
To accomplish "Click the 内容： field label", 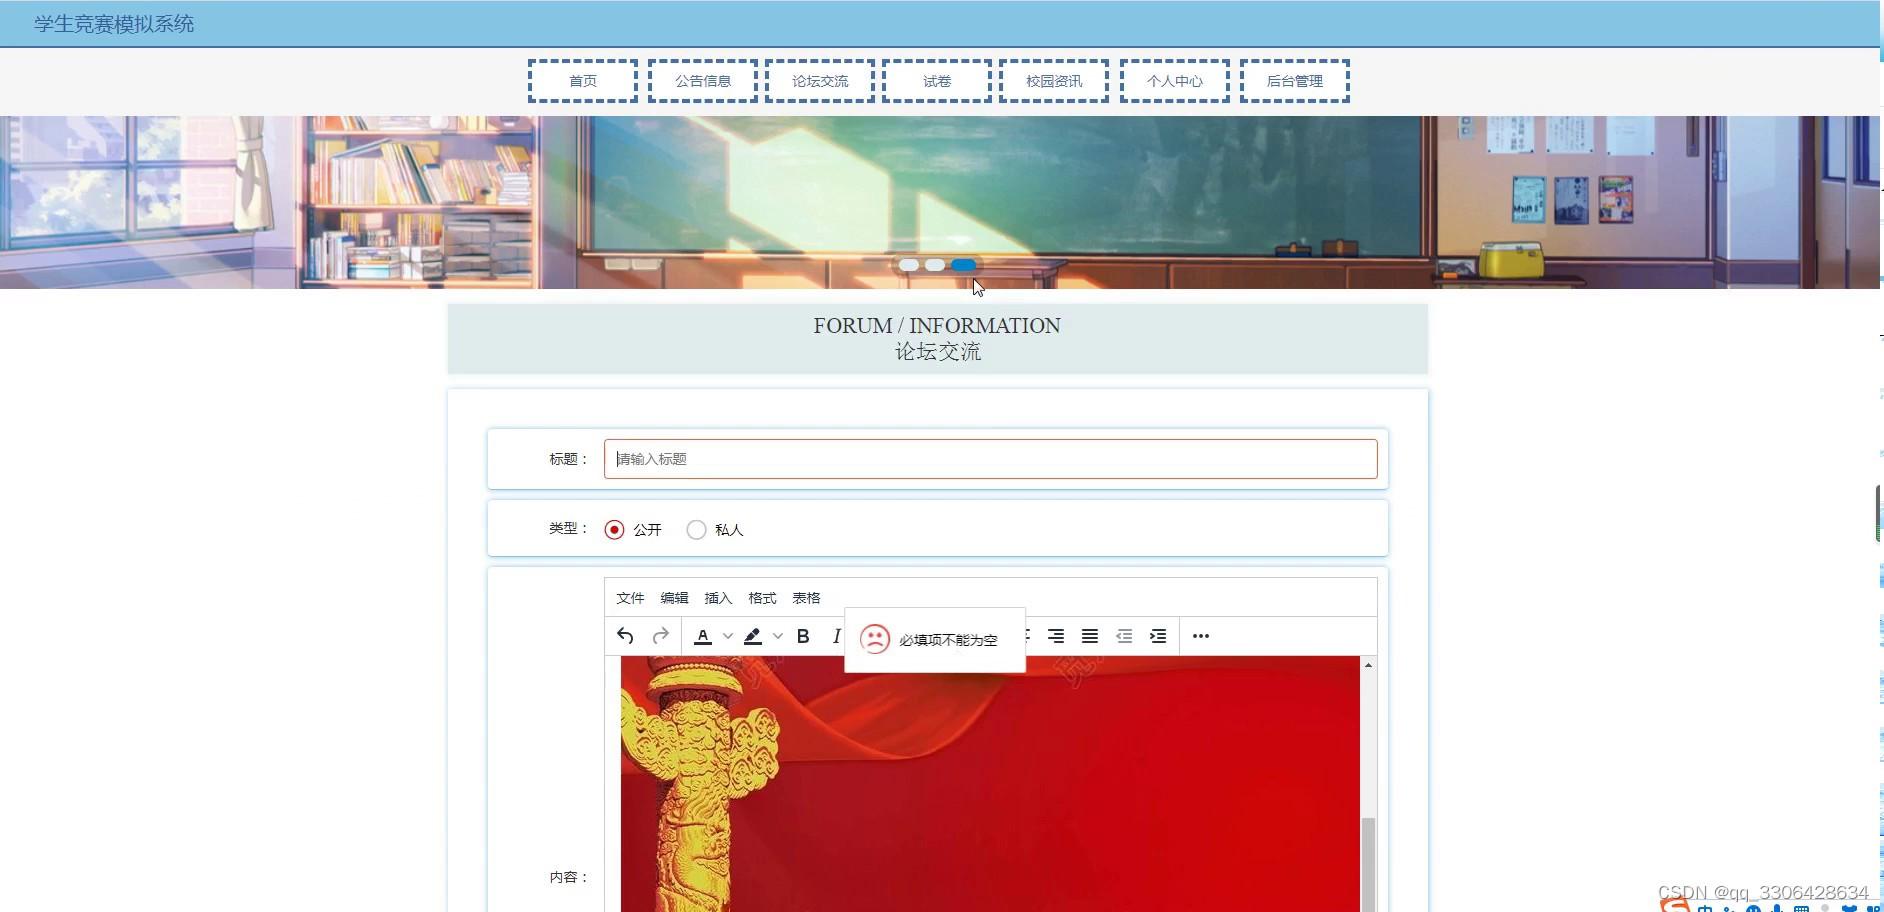I will 569,877.
